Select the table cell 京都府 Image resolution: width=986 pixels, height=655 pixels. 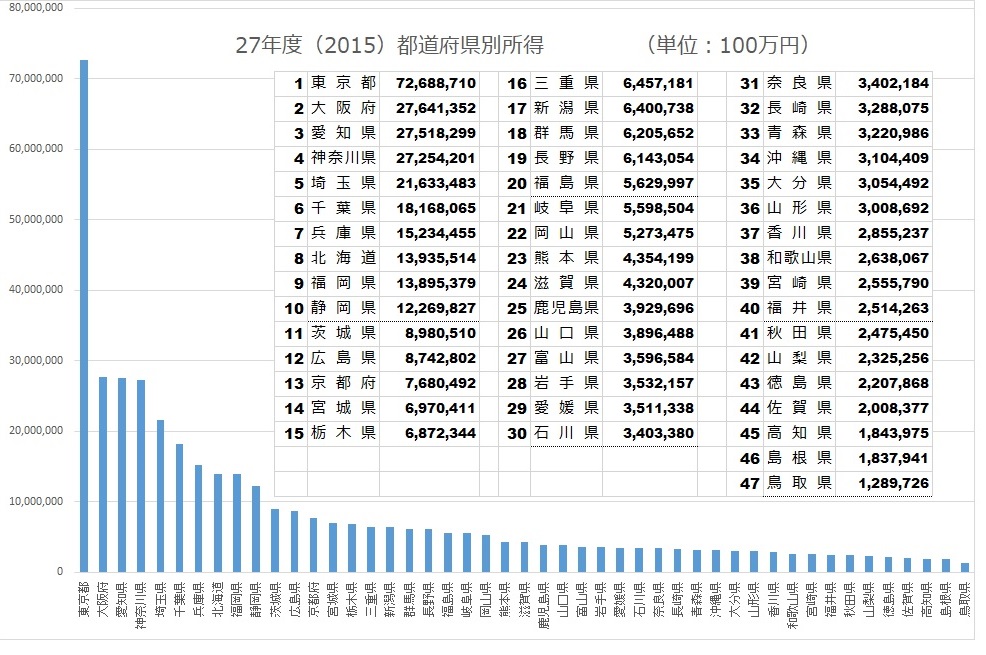(x=343, y=383)
